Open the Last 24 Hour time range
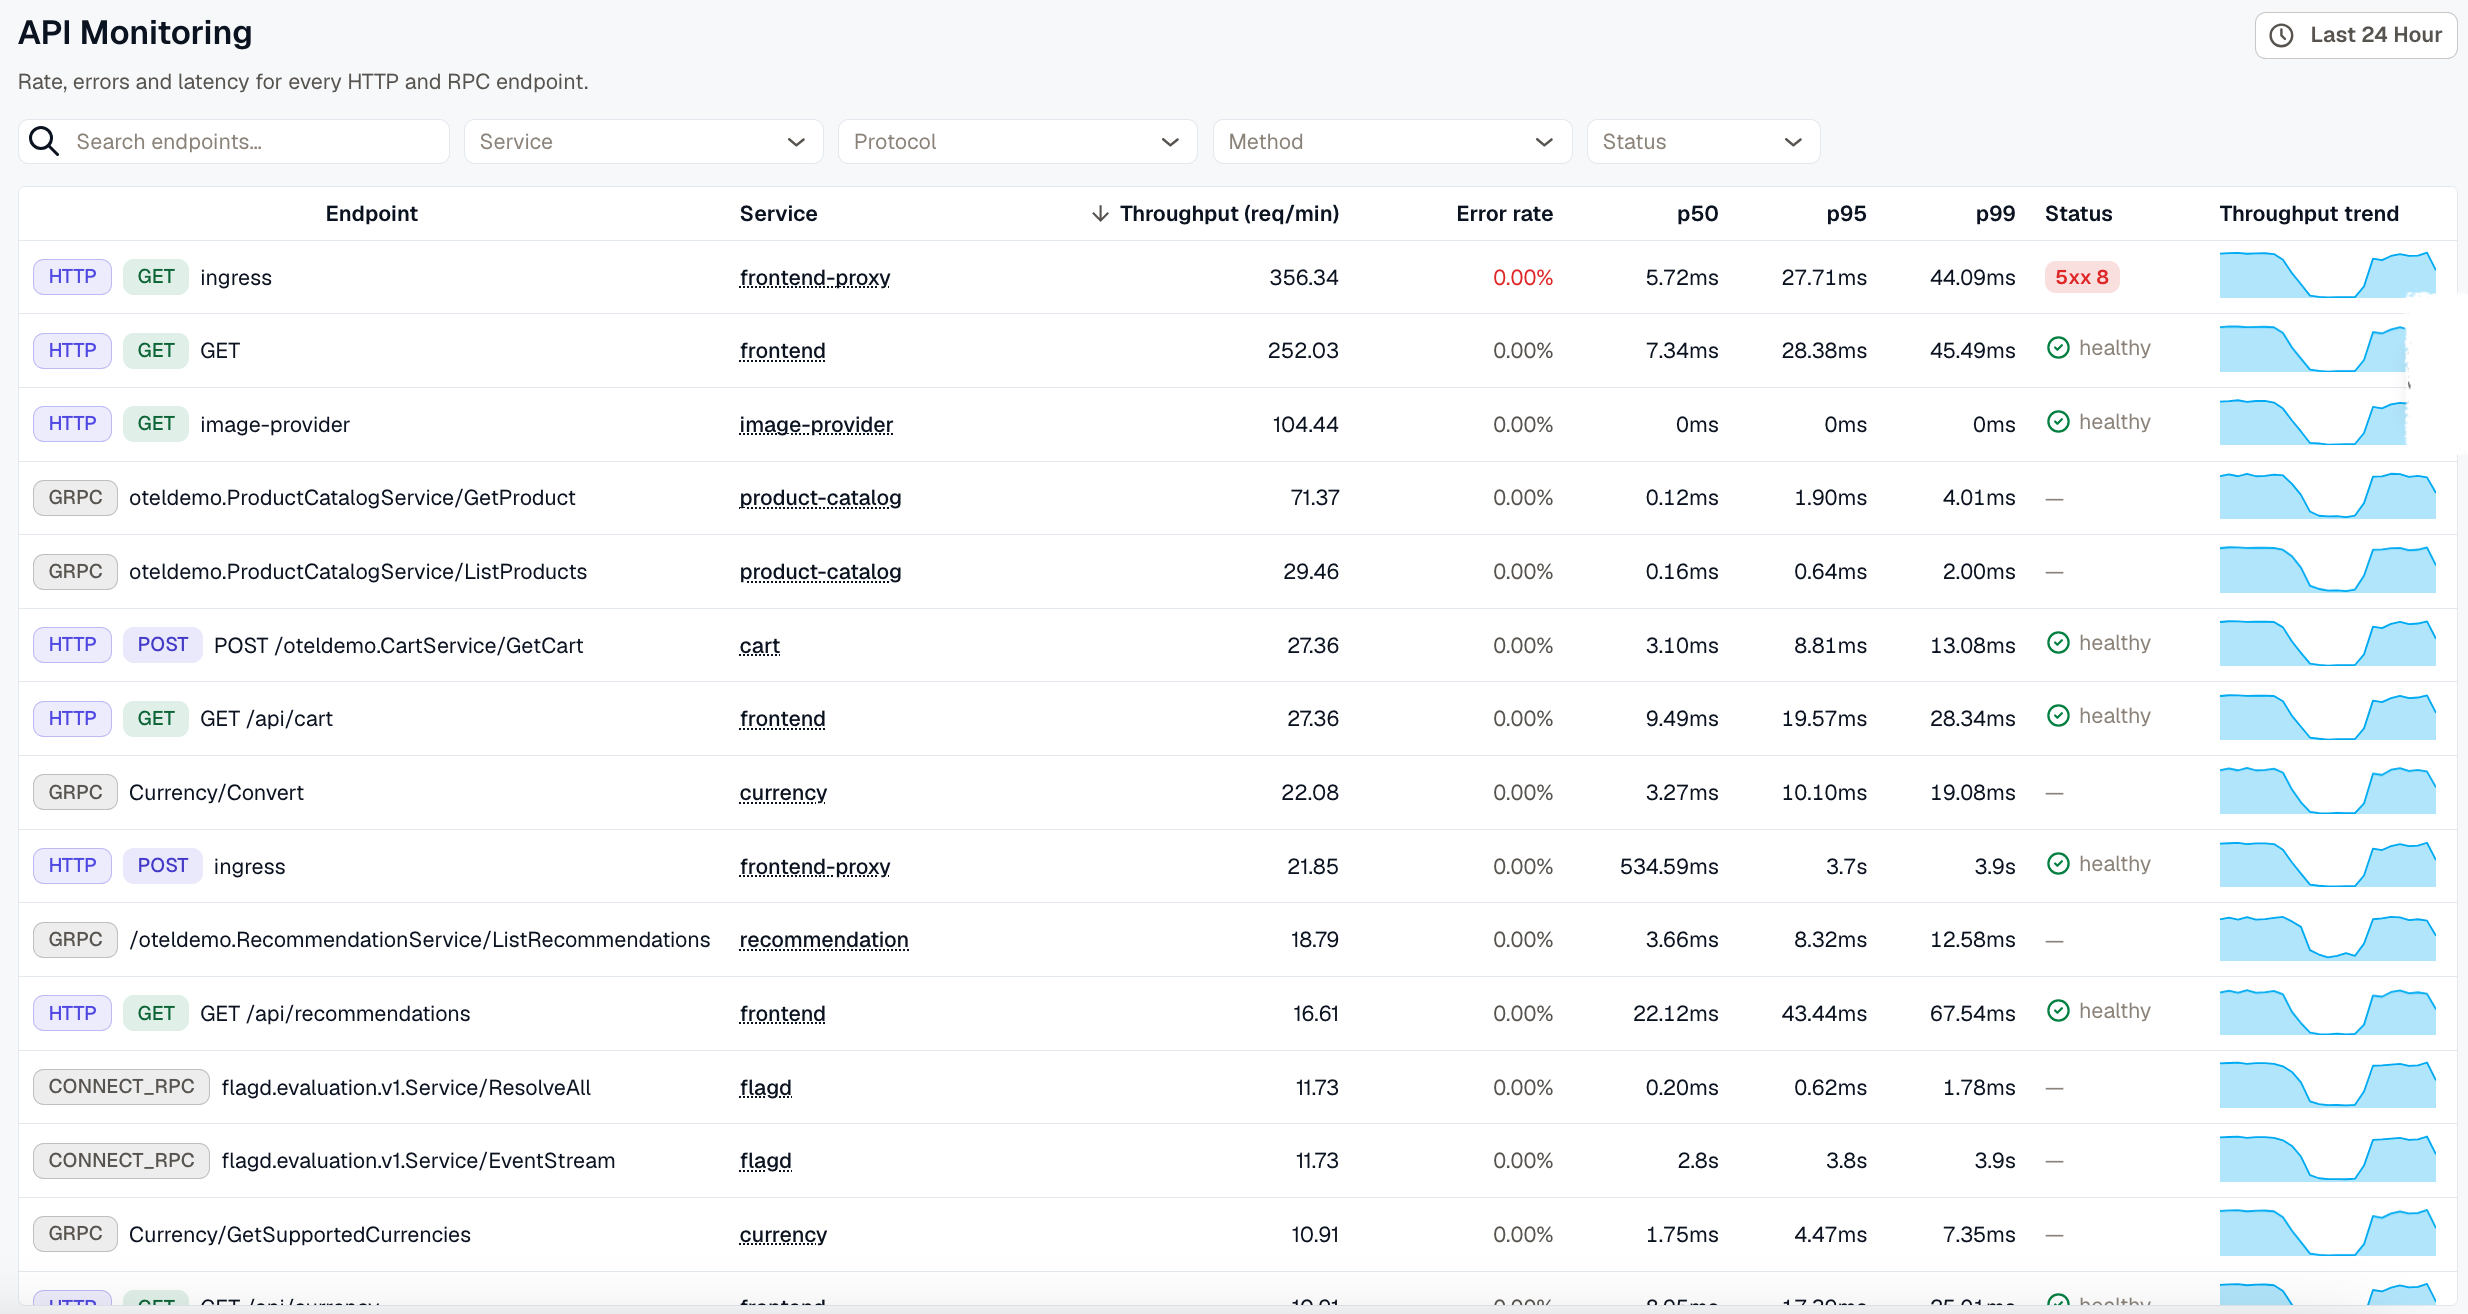Image resolution: width=2468 pixels, height=1314 pixels. coord(2356,35)
